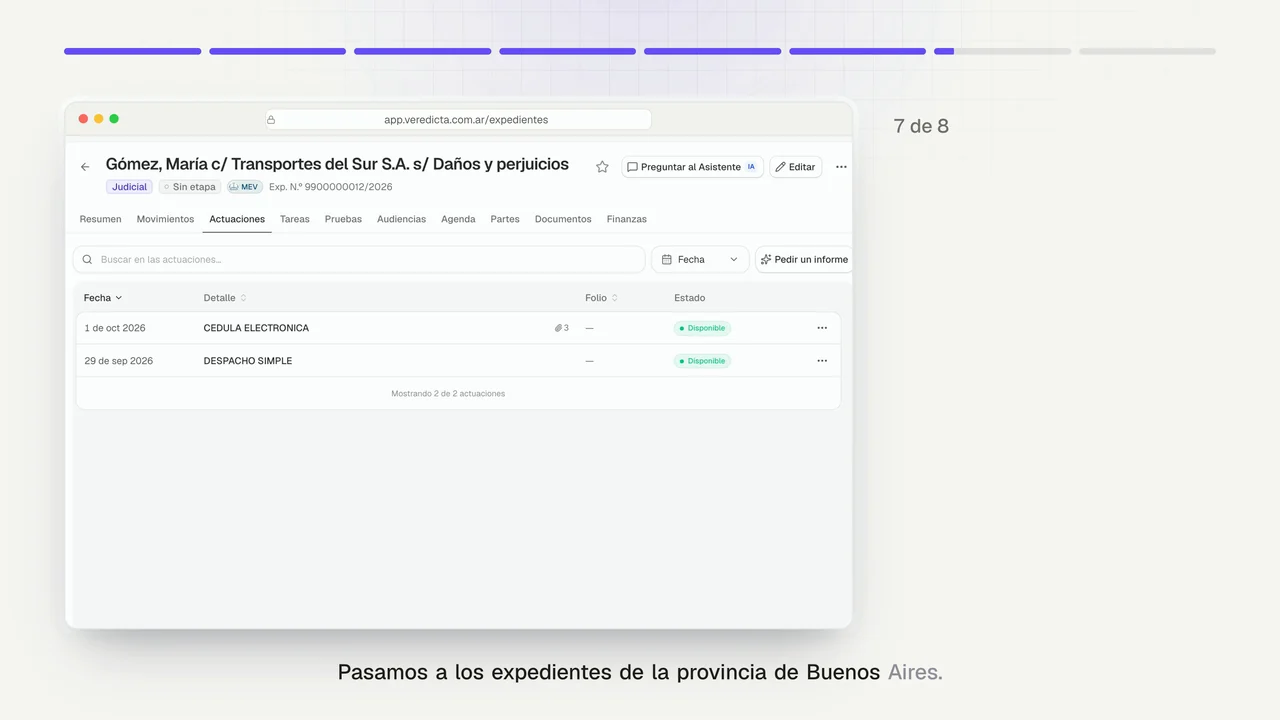The height and width of the screenshot is (720, 1280).
Task: Star the Gómez, María expediente as favorite
Action: coord(602,167)
